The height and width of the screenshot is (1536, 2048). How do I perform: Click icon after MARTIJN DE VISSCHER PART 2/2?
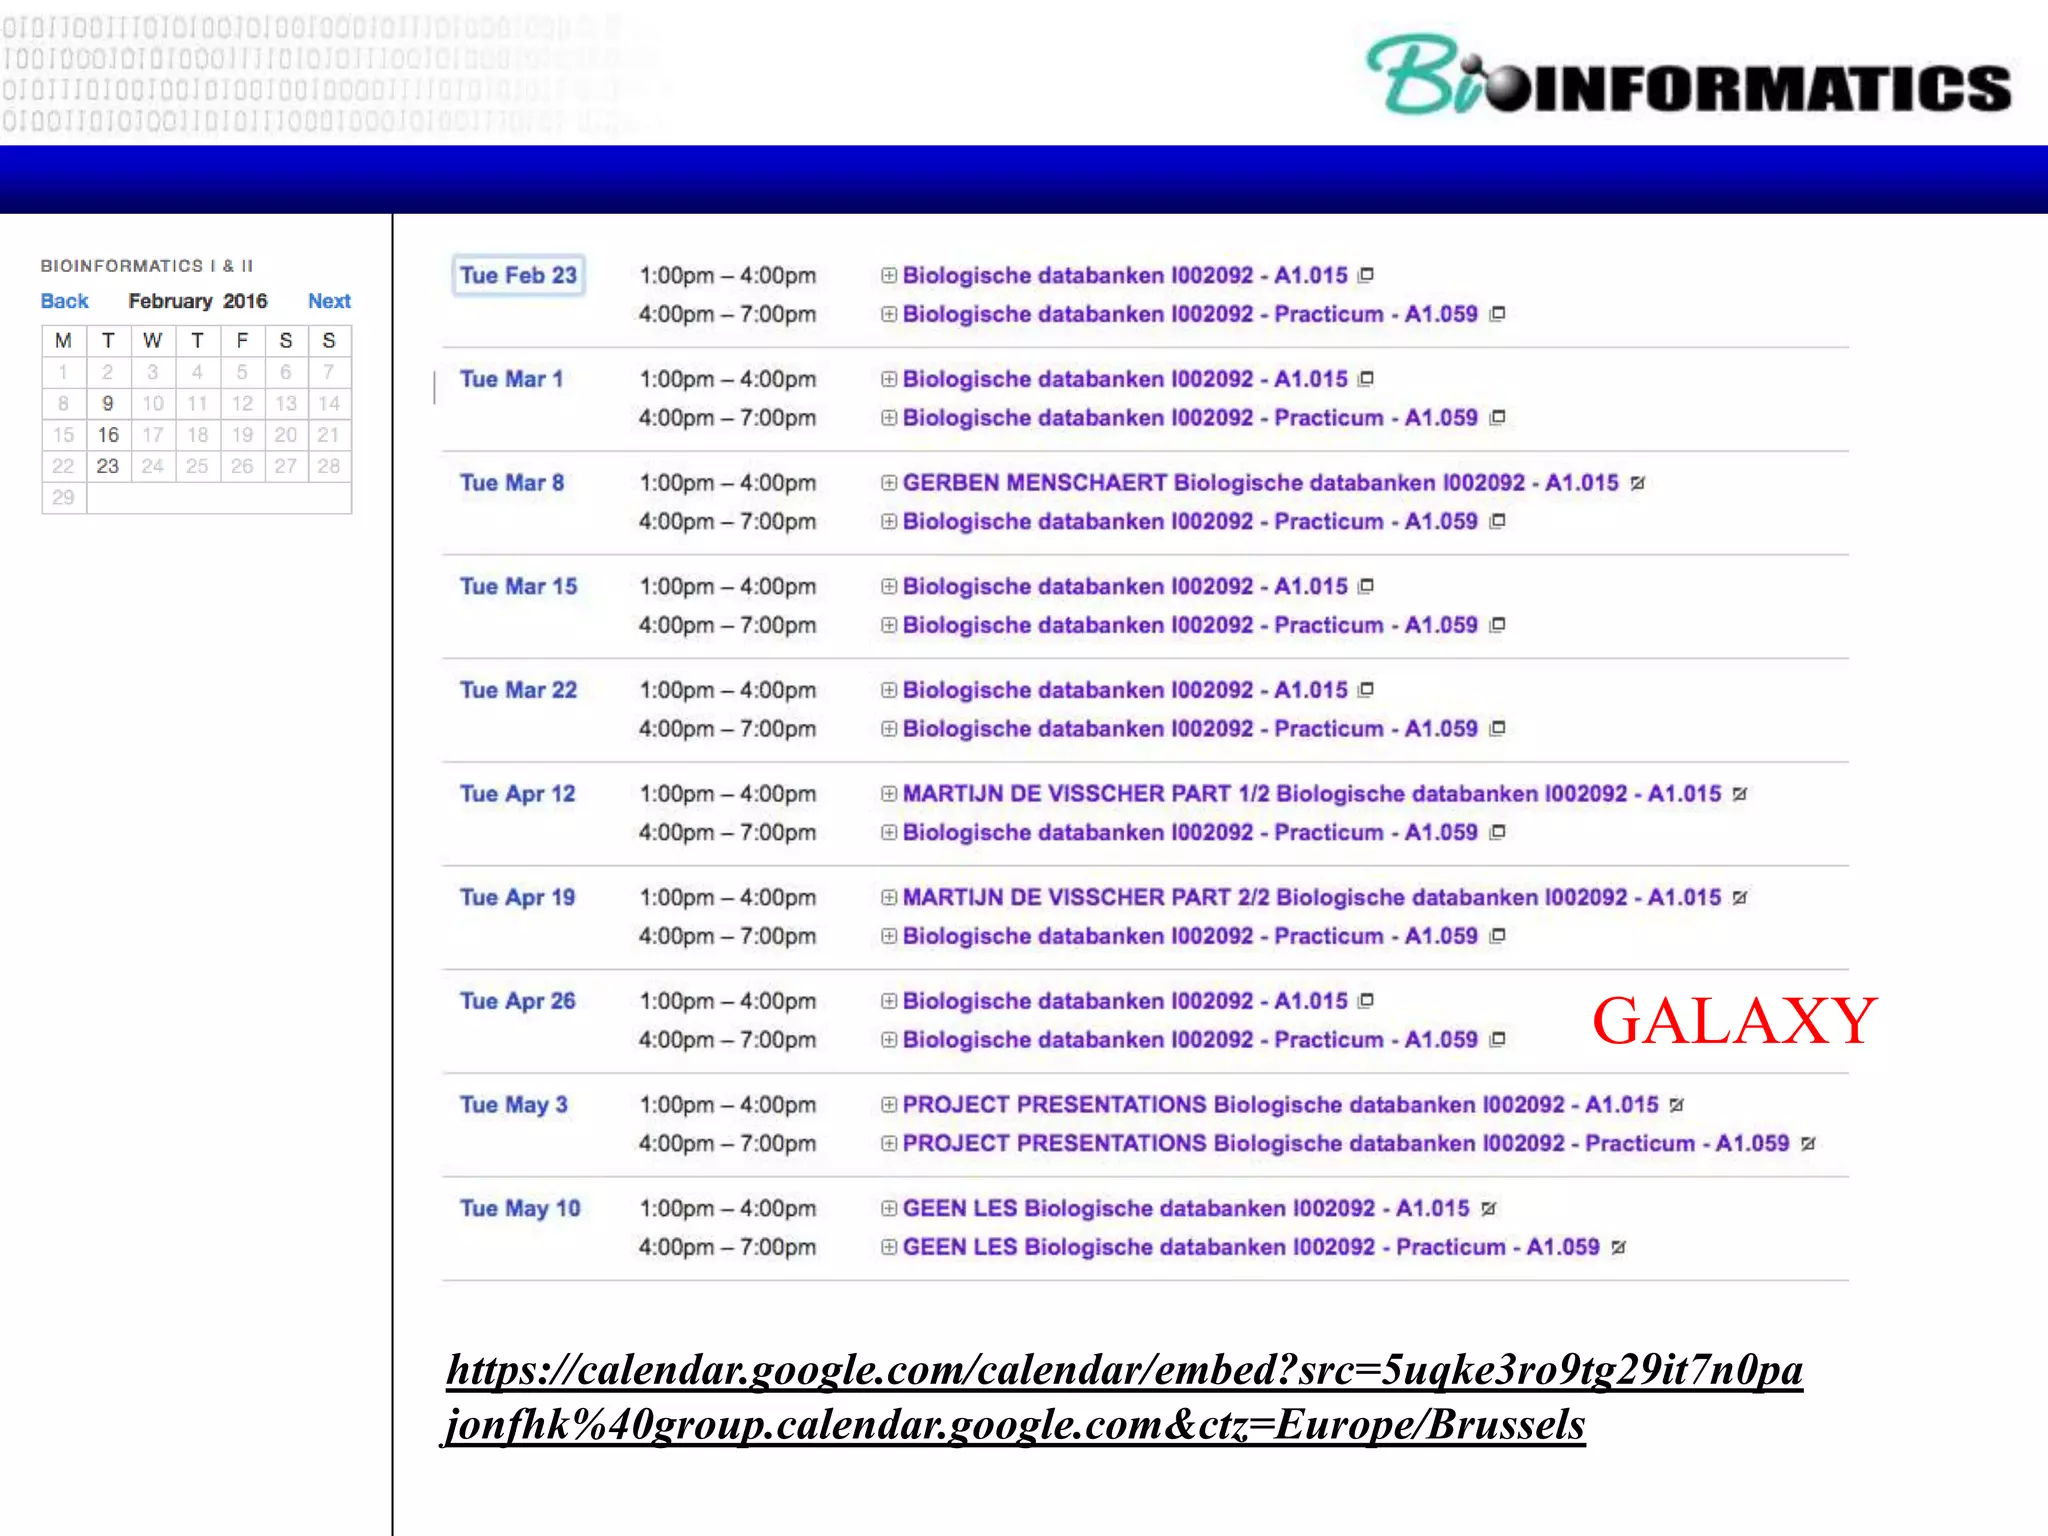coord(1740,898)
